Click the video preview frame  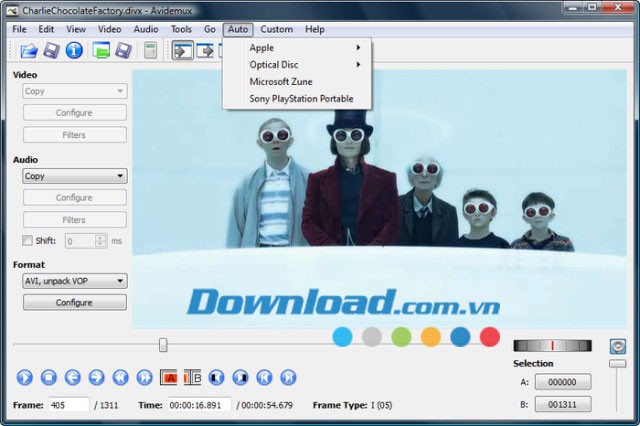379,199
